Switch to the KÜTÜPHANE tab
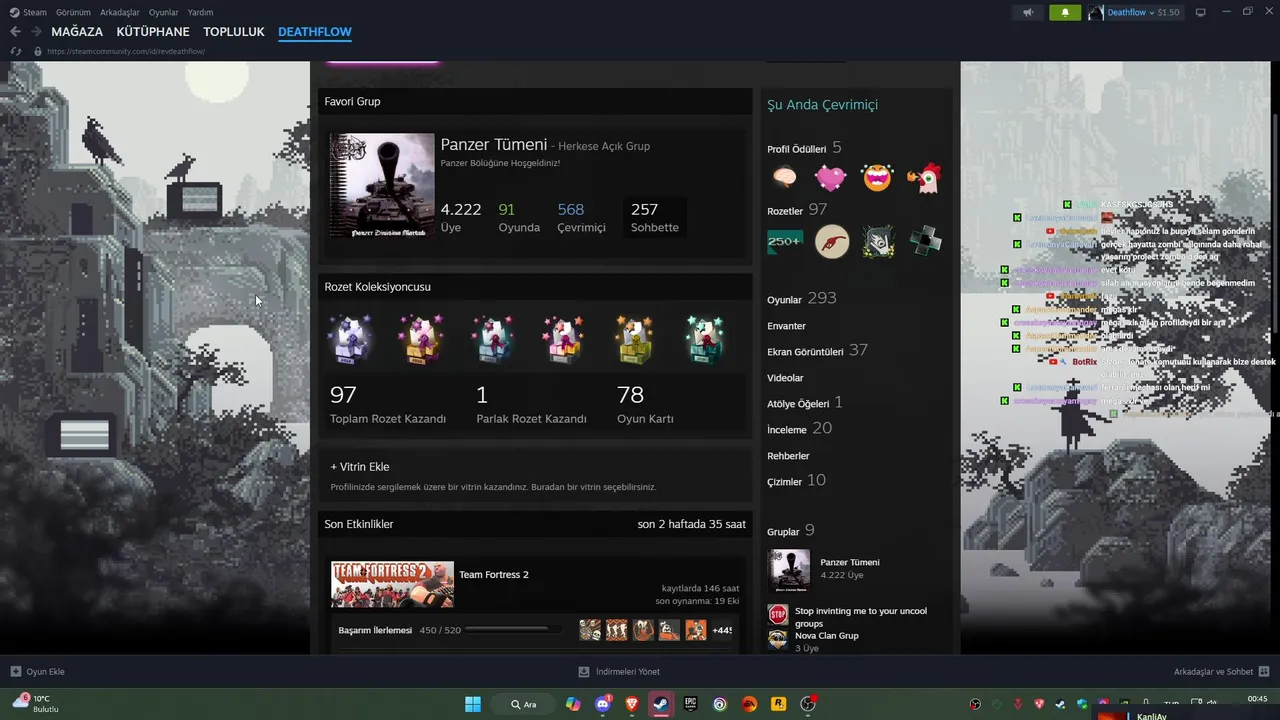The width and height of the screenshot is (1280, 720). click(153, 32)
